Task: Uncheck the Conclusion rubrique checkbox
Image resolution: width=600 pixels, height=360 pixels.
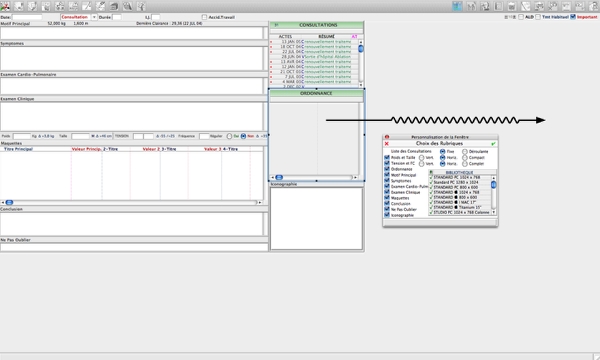Action: click(387, 203)
